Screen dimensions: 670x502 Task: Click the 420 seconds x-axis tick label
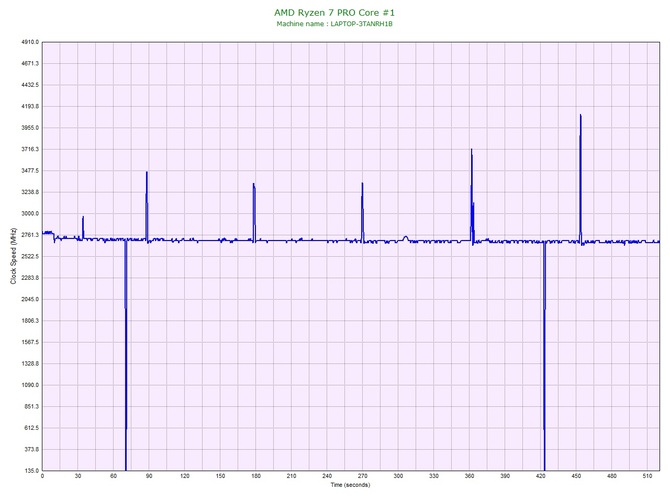tap(541, 476)
